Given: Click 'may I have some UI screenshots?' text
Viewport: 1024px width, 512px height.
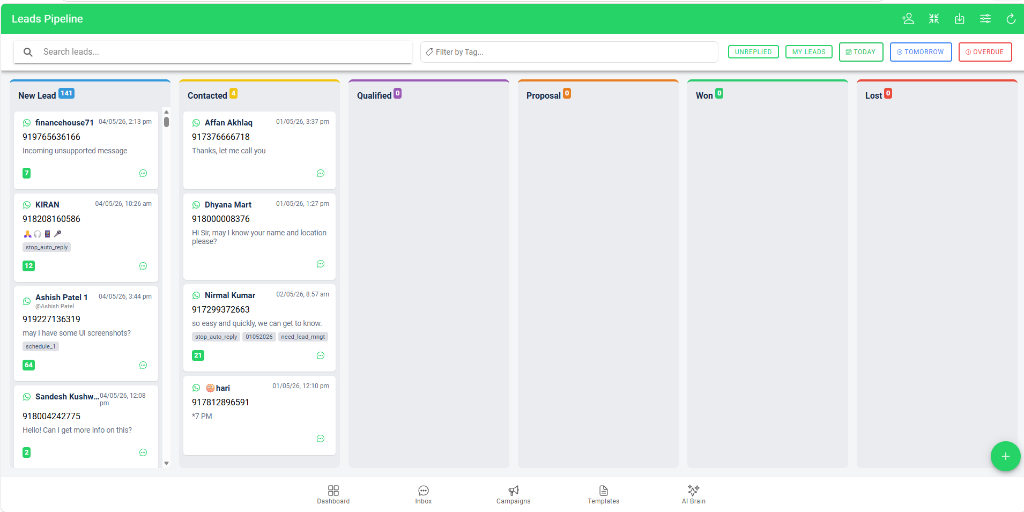Looking at the screenshot, I should pos(76,333).
